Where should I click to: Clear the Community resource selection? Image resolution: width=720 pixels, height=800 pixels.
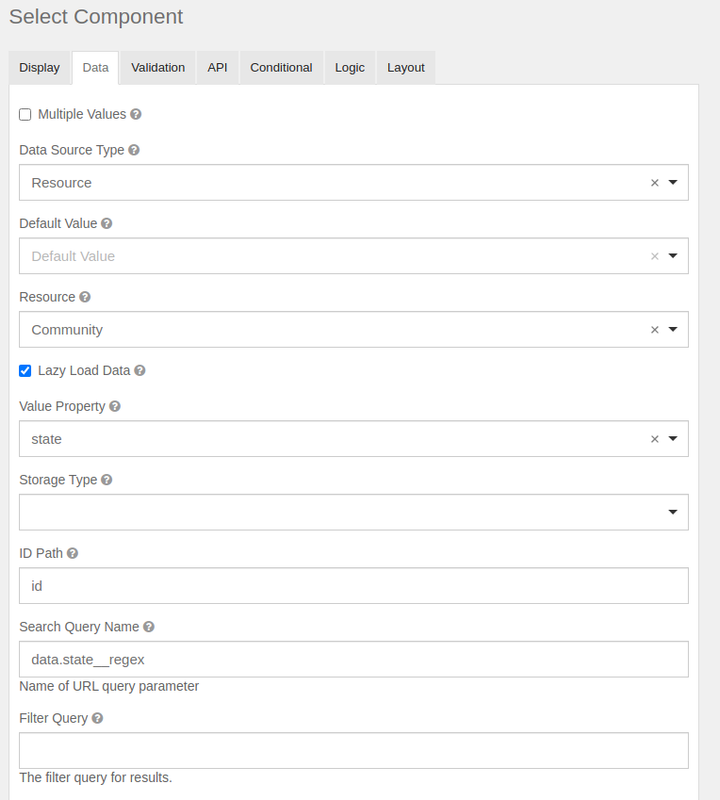click(x=655, y=330)
